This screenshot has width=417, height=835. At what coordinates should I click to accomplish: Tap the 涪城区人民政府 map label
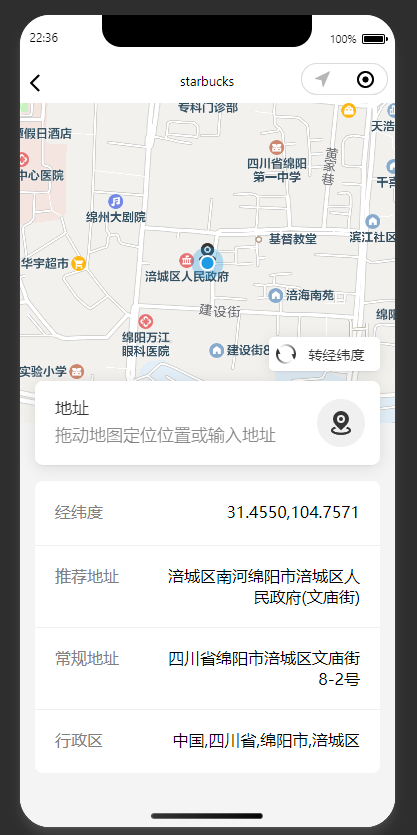(x=187, y=277)
